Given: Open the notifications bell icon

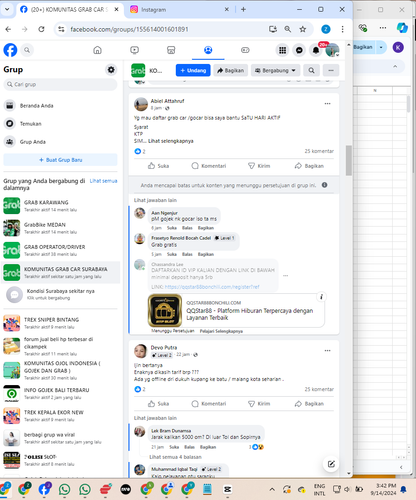Looking at the screenshot, I should point(316,50).
